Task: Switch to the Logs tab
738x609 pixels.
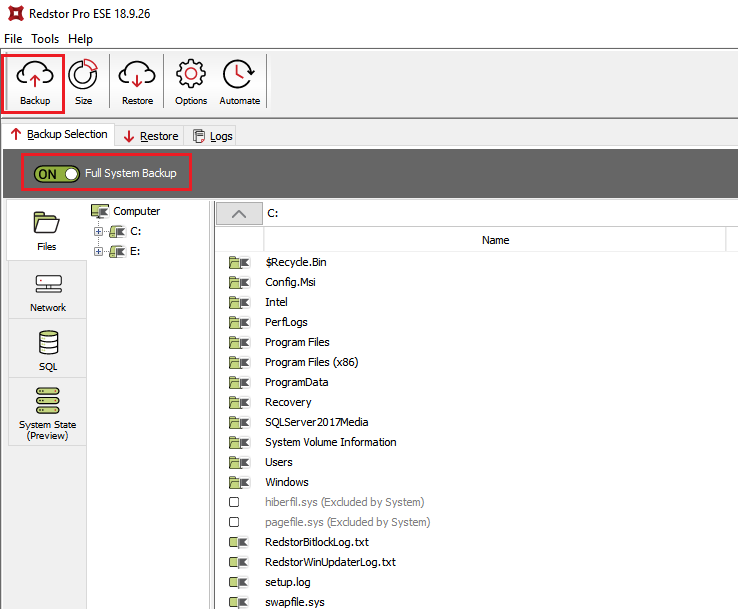Action: click(x=213, y=136)
